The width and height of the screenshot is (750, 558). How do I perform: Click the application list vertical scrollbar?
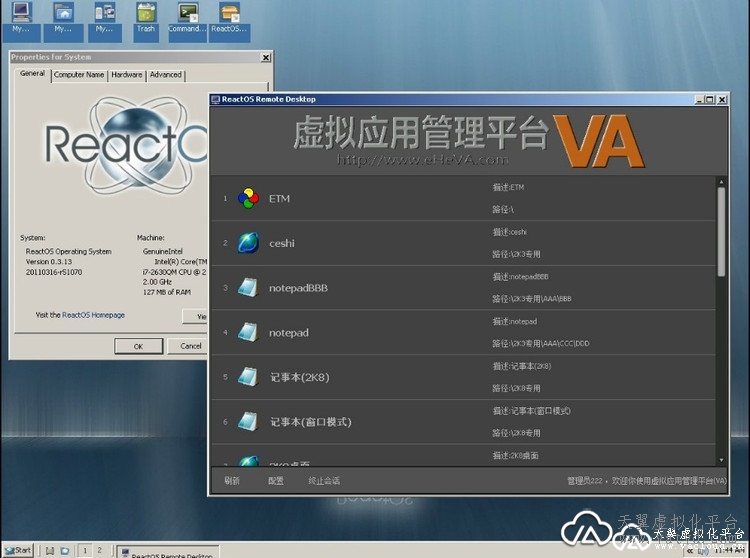pyautogui.click(x=721, y=232)
